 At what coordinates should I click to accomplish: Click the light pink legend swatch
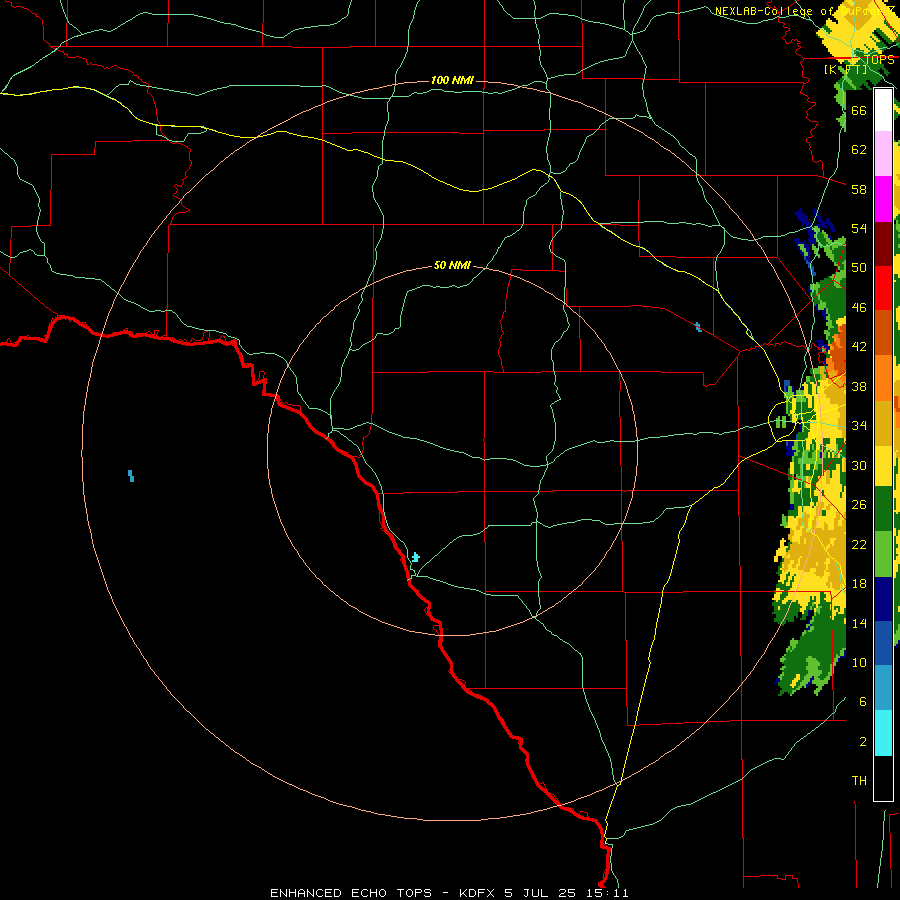[x=883, y=154]
